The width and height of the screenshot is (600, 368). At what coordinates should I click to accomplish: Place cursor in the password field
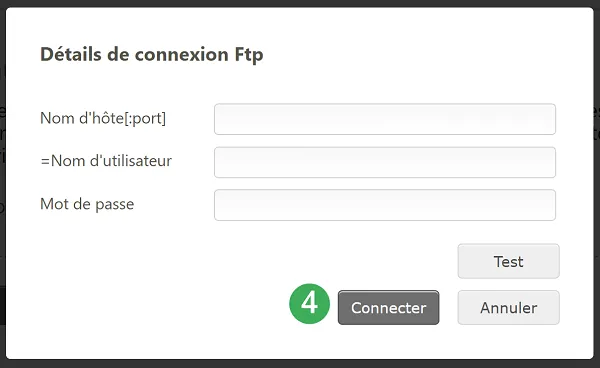point(385,205)
